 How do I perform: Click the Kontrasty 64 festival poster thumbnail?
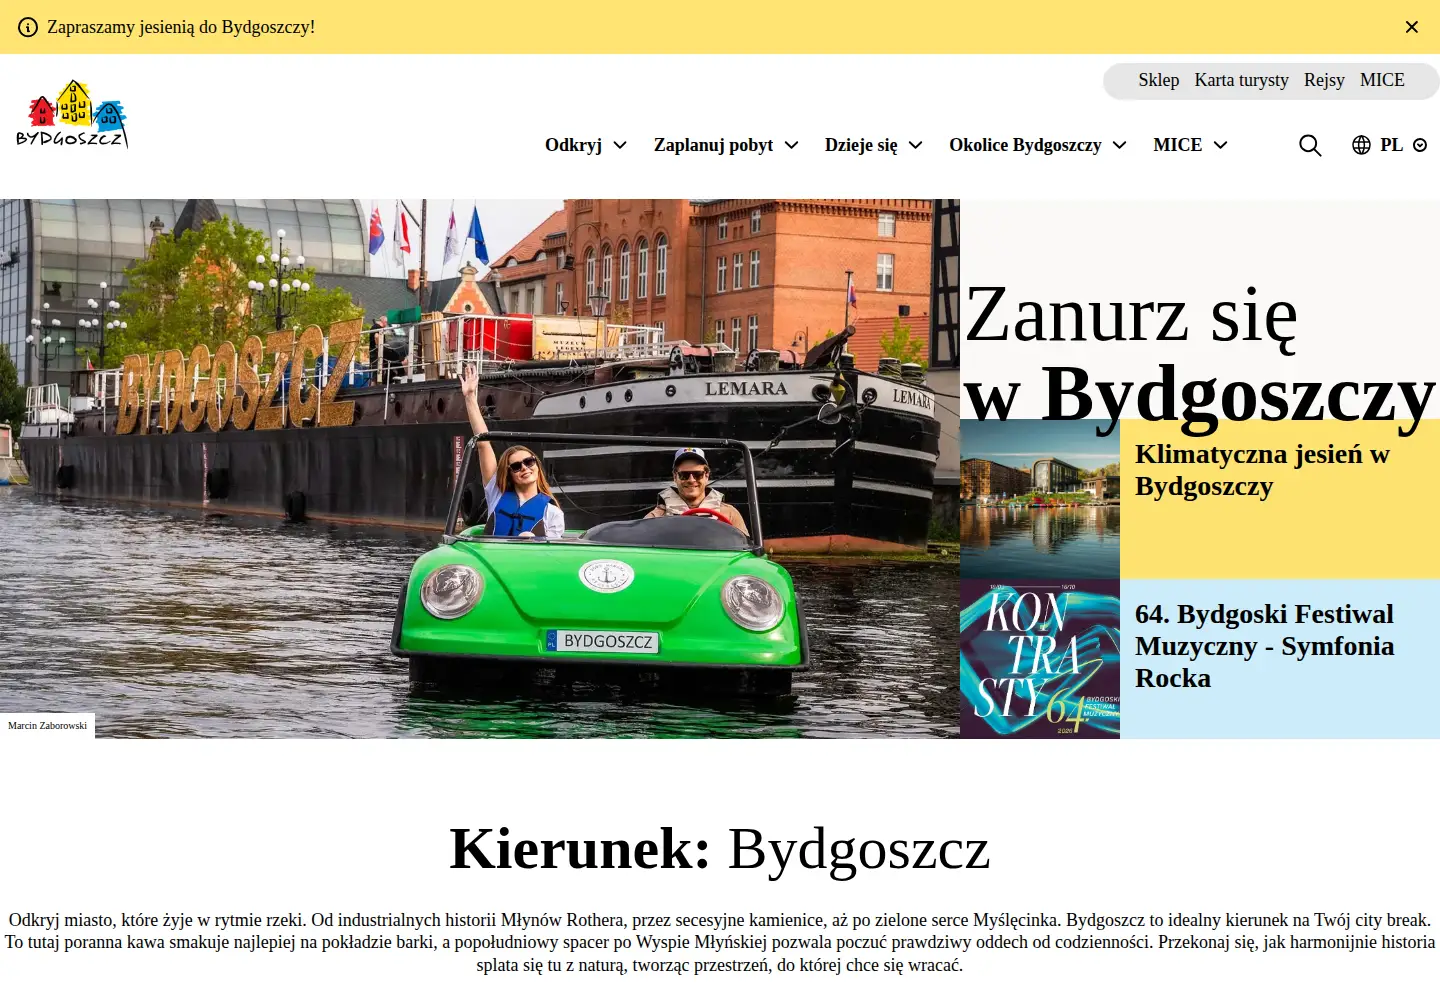point(1040,659)
